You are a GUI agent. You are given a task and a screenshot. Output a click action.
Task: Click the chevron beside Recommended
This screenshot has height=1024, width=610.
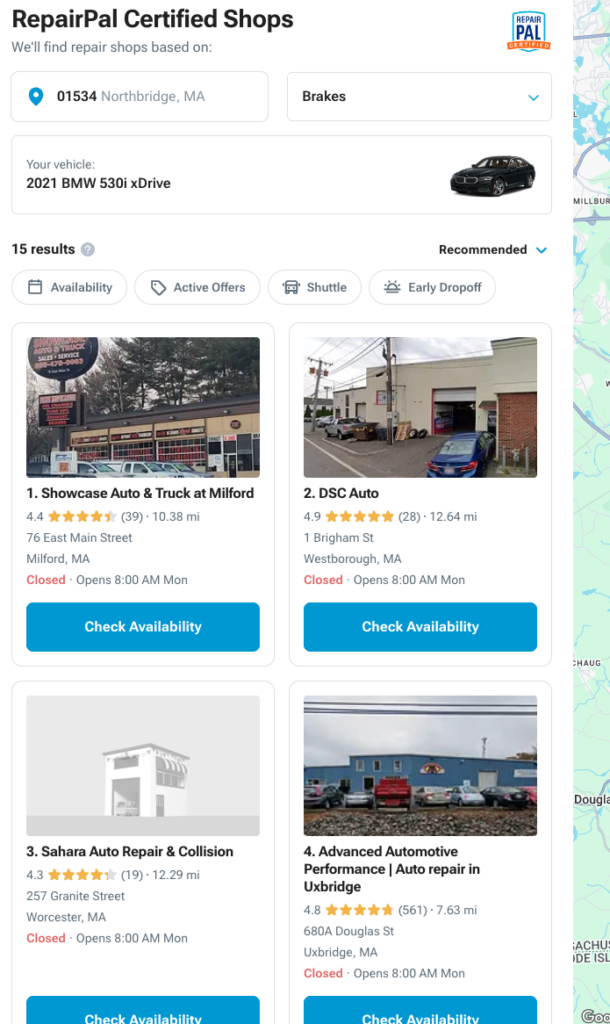point(541,250)
